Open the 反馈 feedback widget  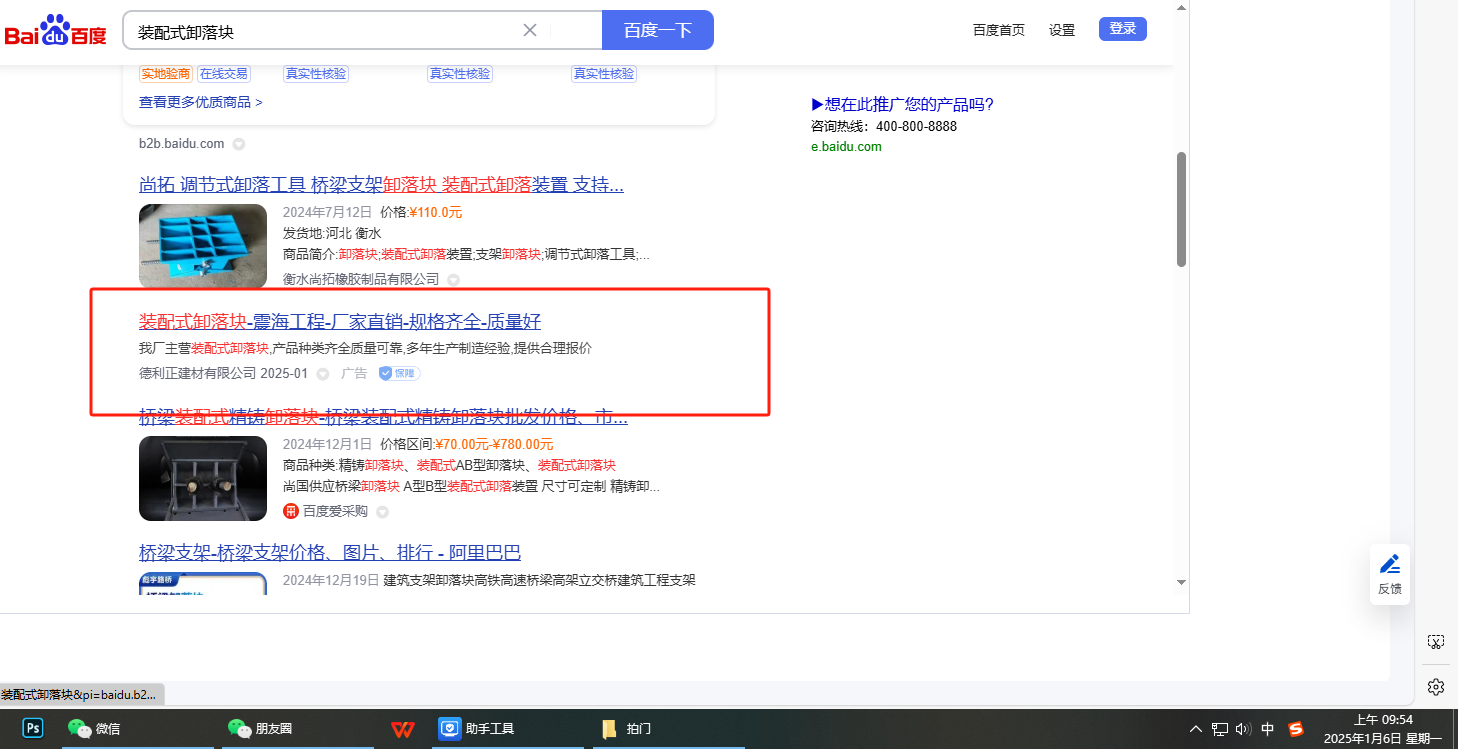click(1389, 574)
